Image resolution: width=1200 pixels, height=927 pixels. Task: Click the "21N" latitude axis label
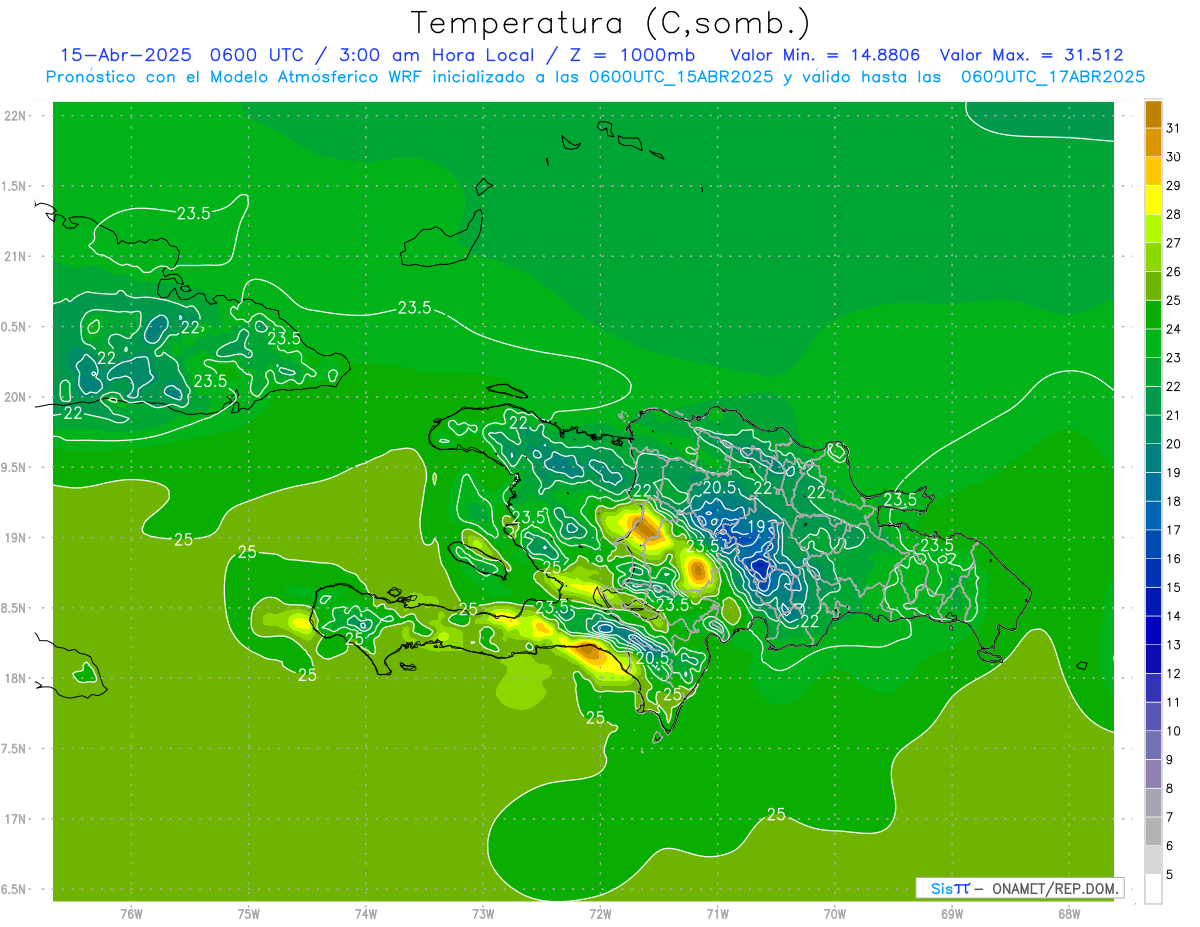click(15, 257)
